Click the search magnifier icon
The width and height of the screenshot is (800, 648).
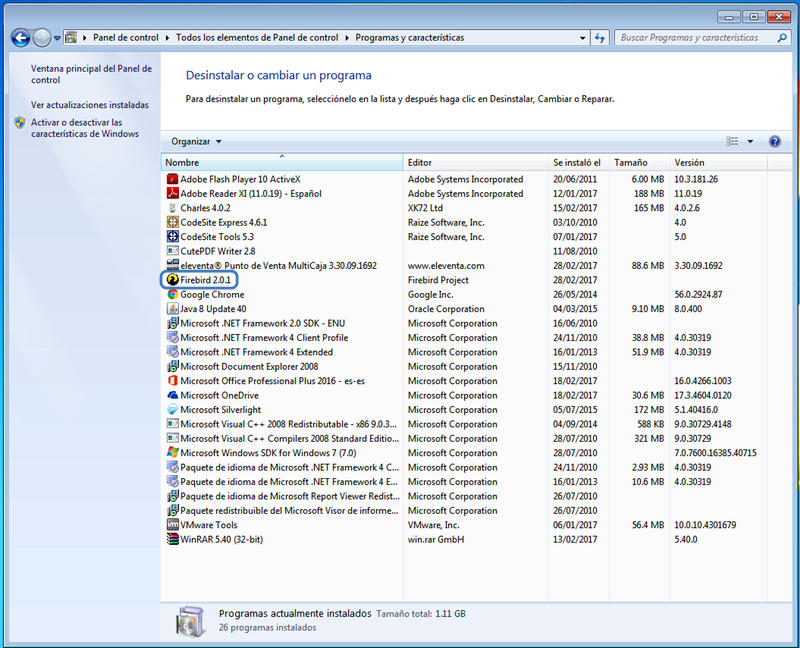coord(782,38)
